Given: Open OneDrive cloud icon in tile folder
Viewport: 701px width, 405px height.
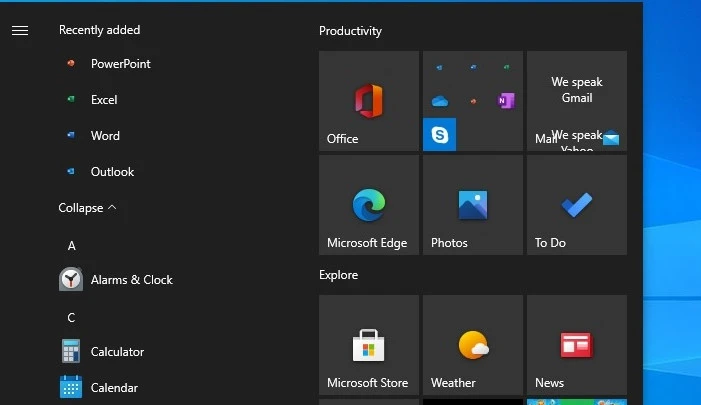Looking at the screenshot, I should (440, 101).
